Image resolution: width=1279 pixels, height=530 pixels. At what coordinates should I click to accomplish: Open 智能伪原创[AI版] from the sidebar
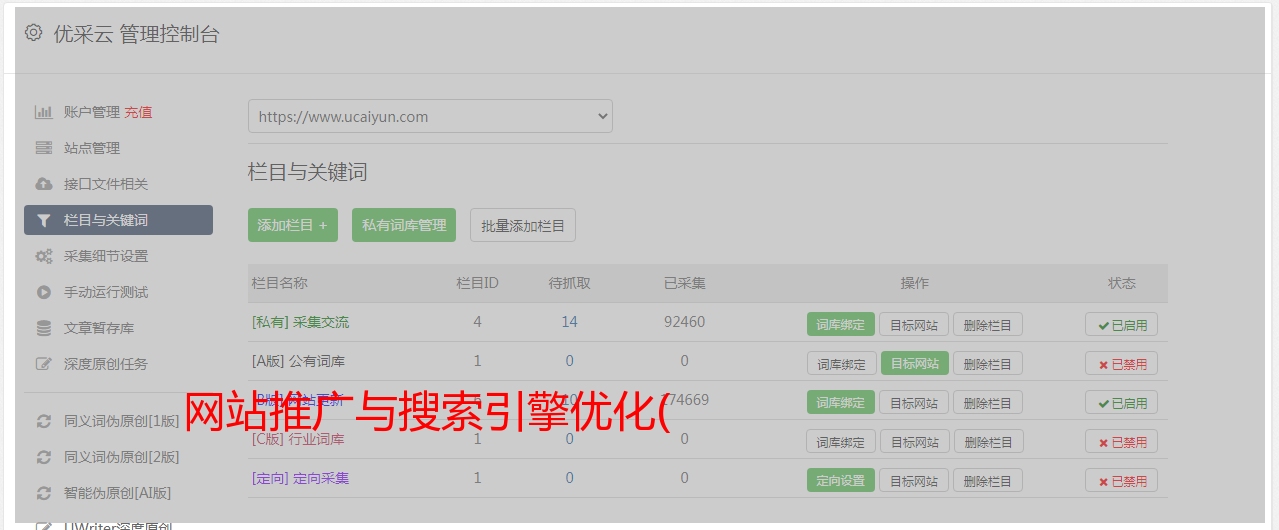[x=118, y=493]
